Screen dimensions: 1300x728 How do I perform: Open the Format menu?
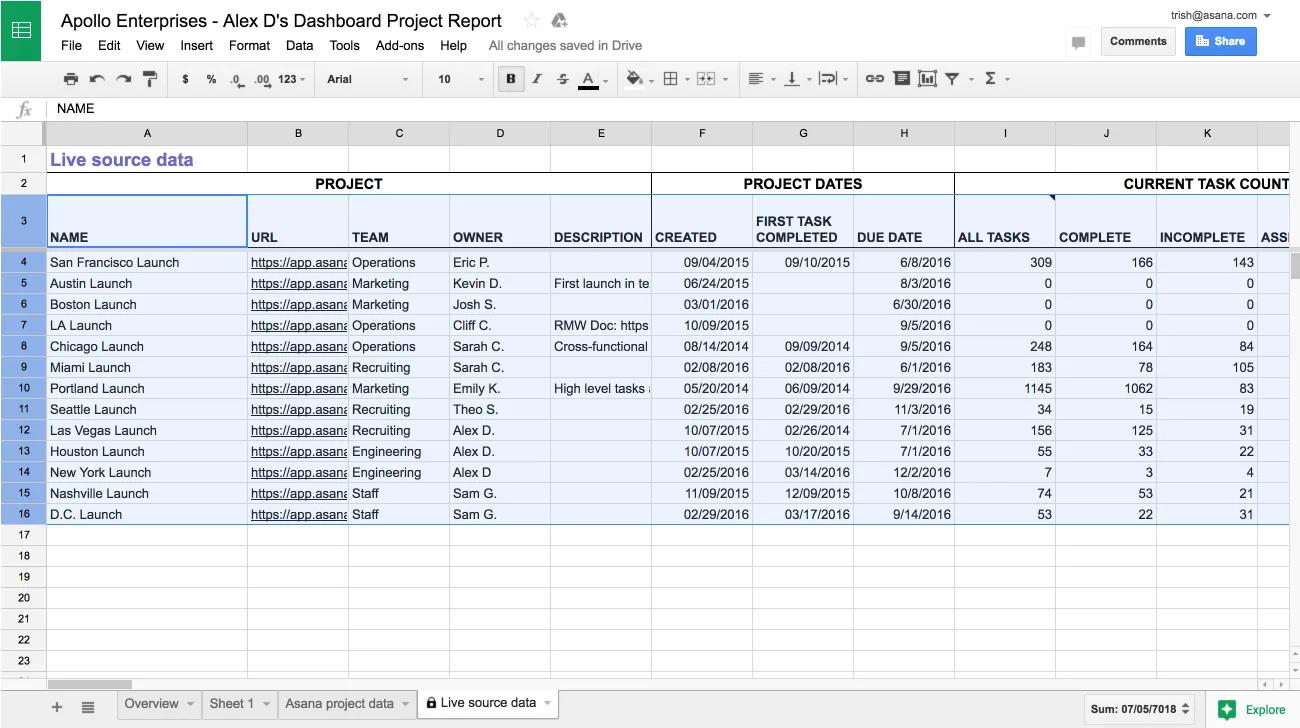[x=249, y=45]
